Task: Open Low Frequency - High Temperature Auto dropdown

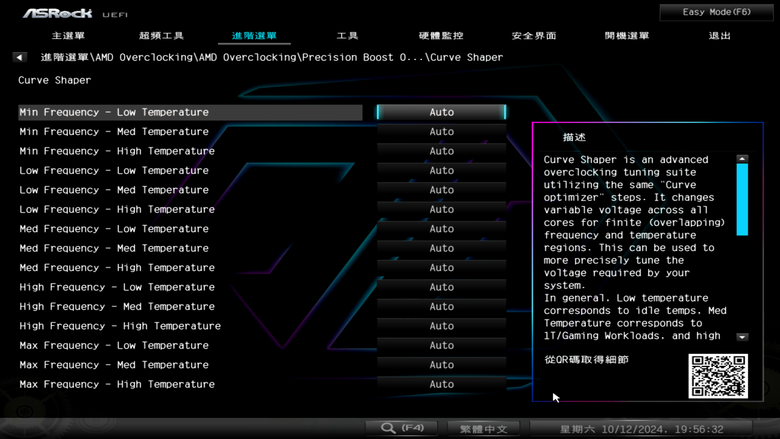Action: click(x=442, y=209)
